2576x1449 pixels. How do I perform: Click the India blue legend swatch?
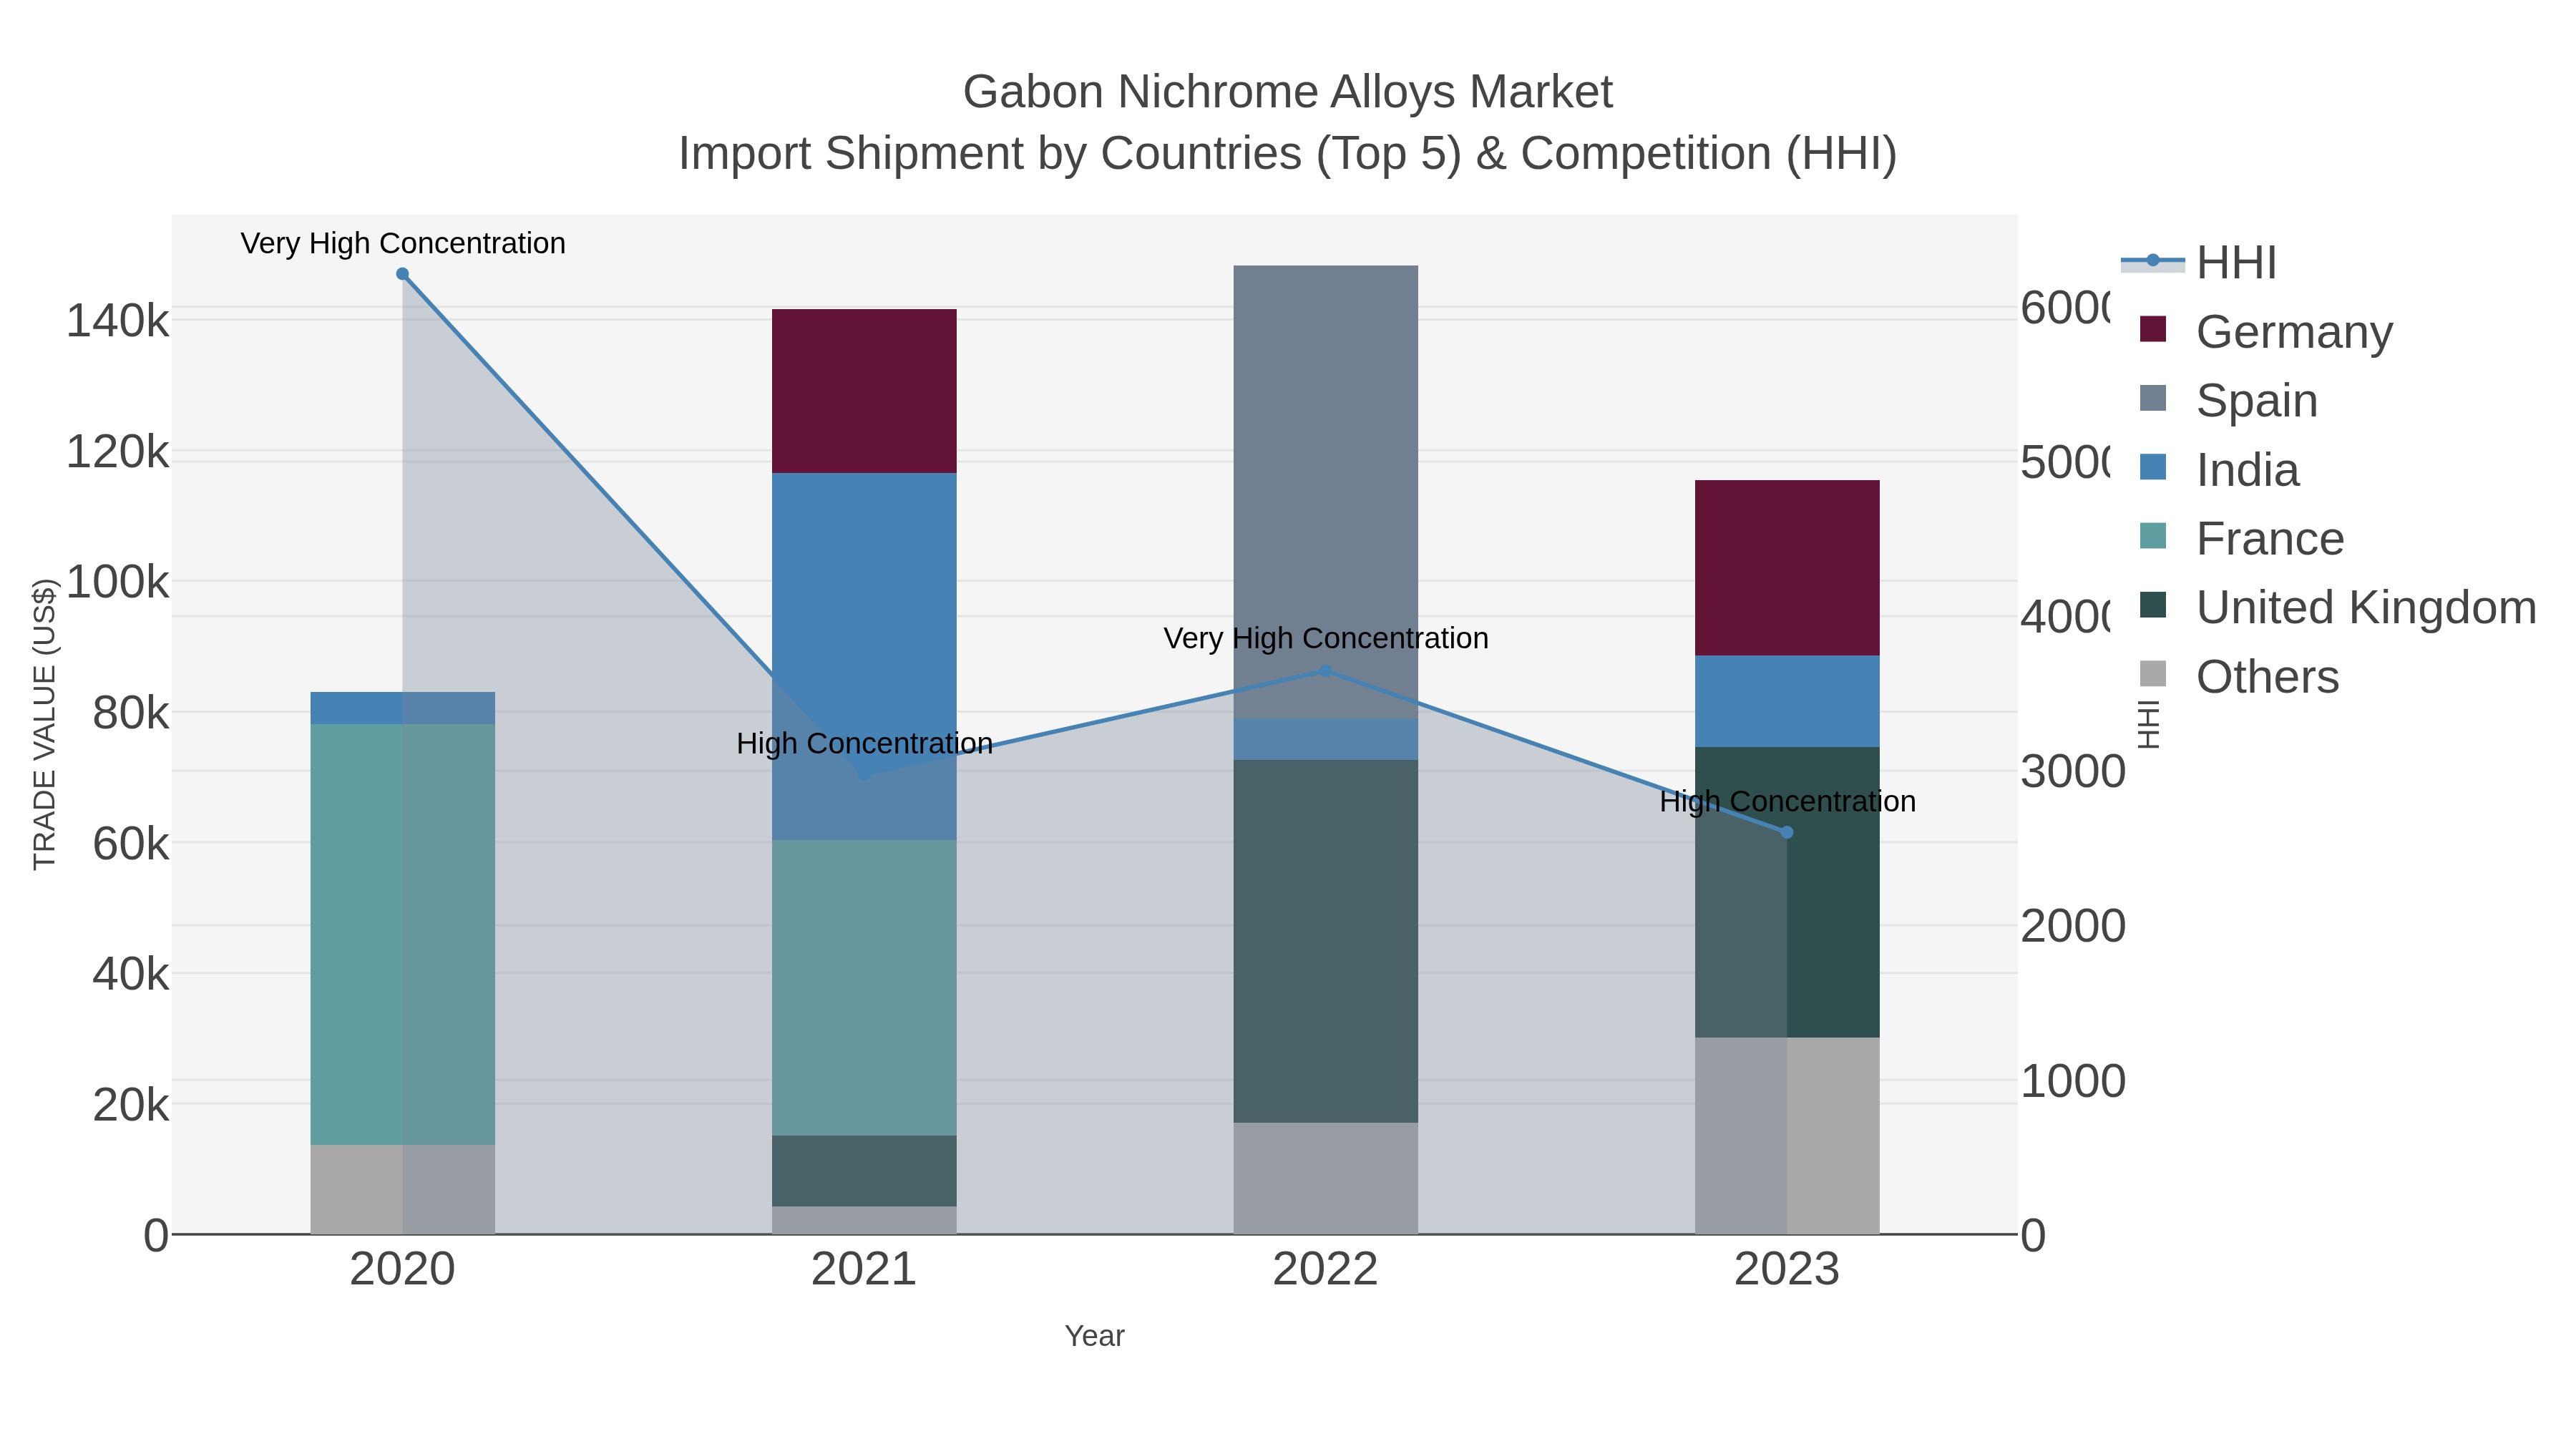point(2153,467)
